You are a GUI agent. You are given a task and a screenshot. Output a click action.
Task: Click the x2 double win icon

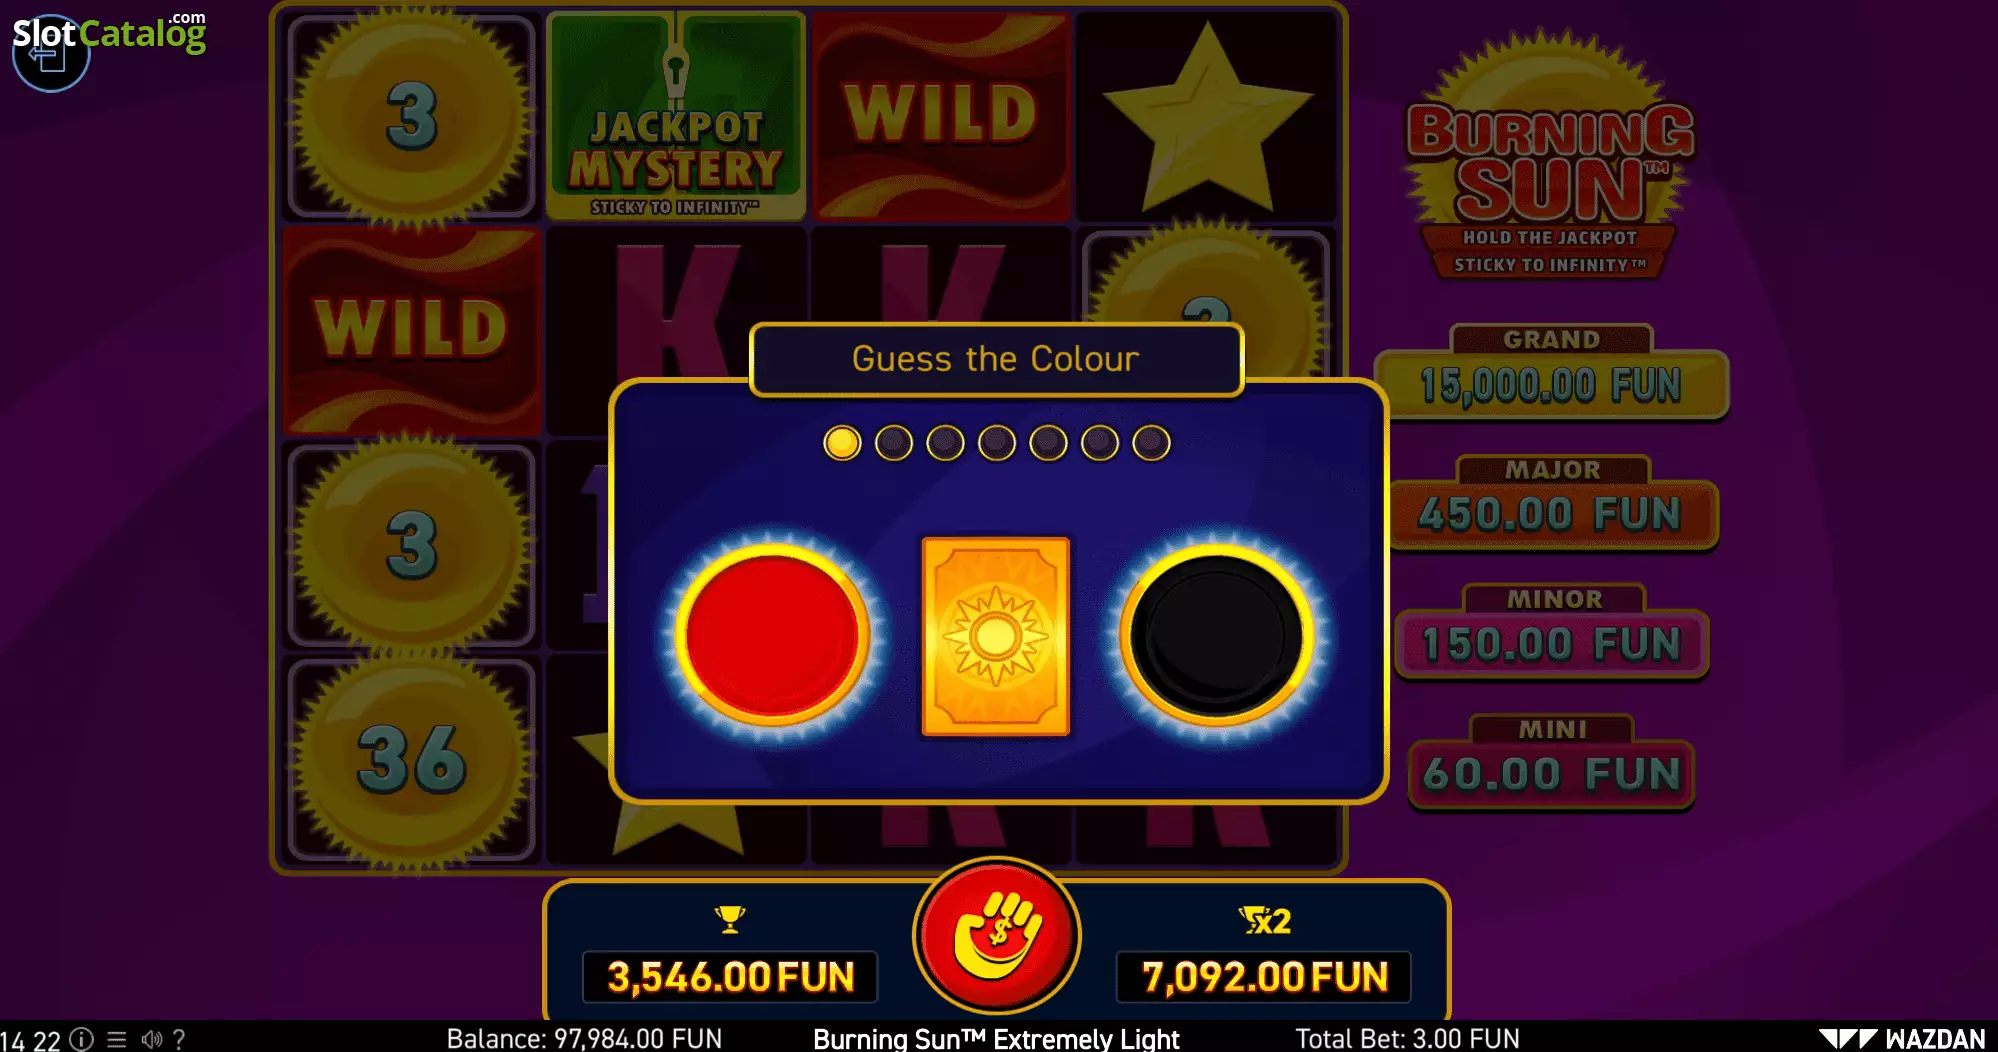point(1264,920)
